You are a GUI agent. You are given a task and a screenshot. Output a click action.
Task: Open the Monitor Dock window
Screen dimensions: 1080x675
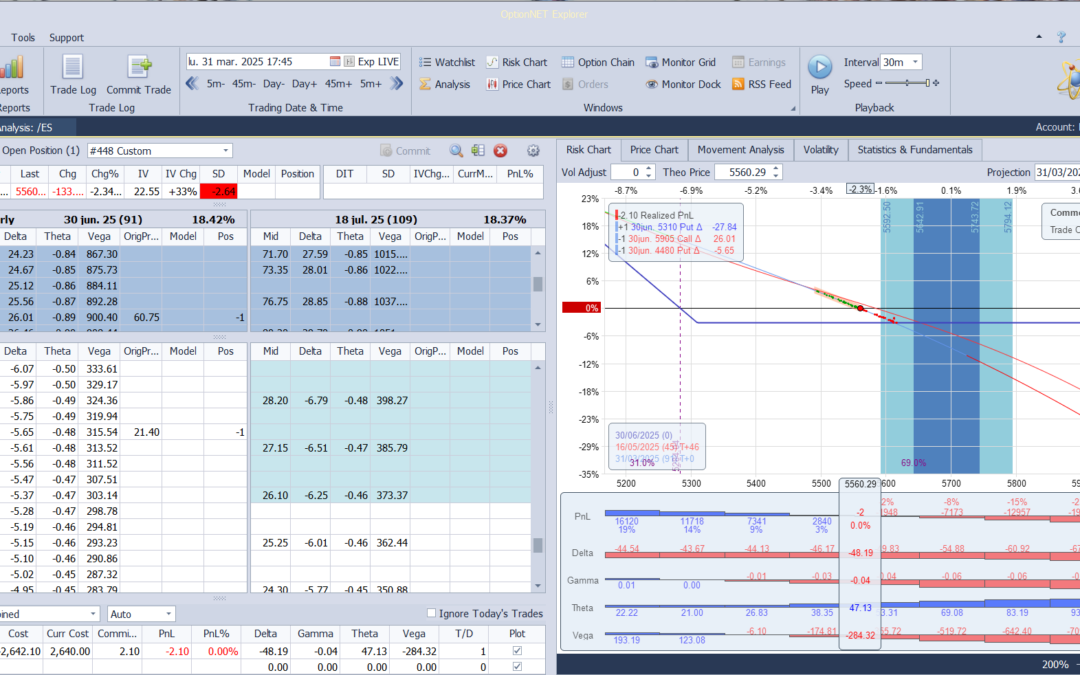[683, 84]
